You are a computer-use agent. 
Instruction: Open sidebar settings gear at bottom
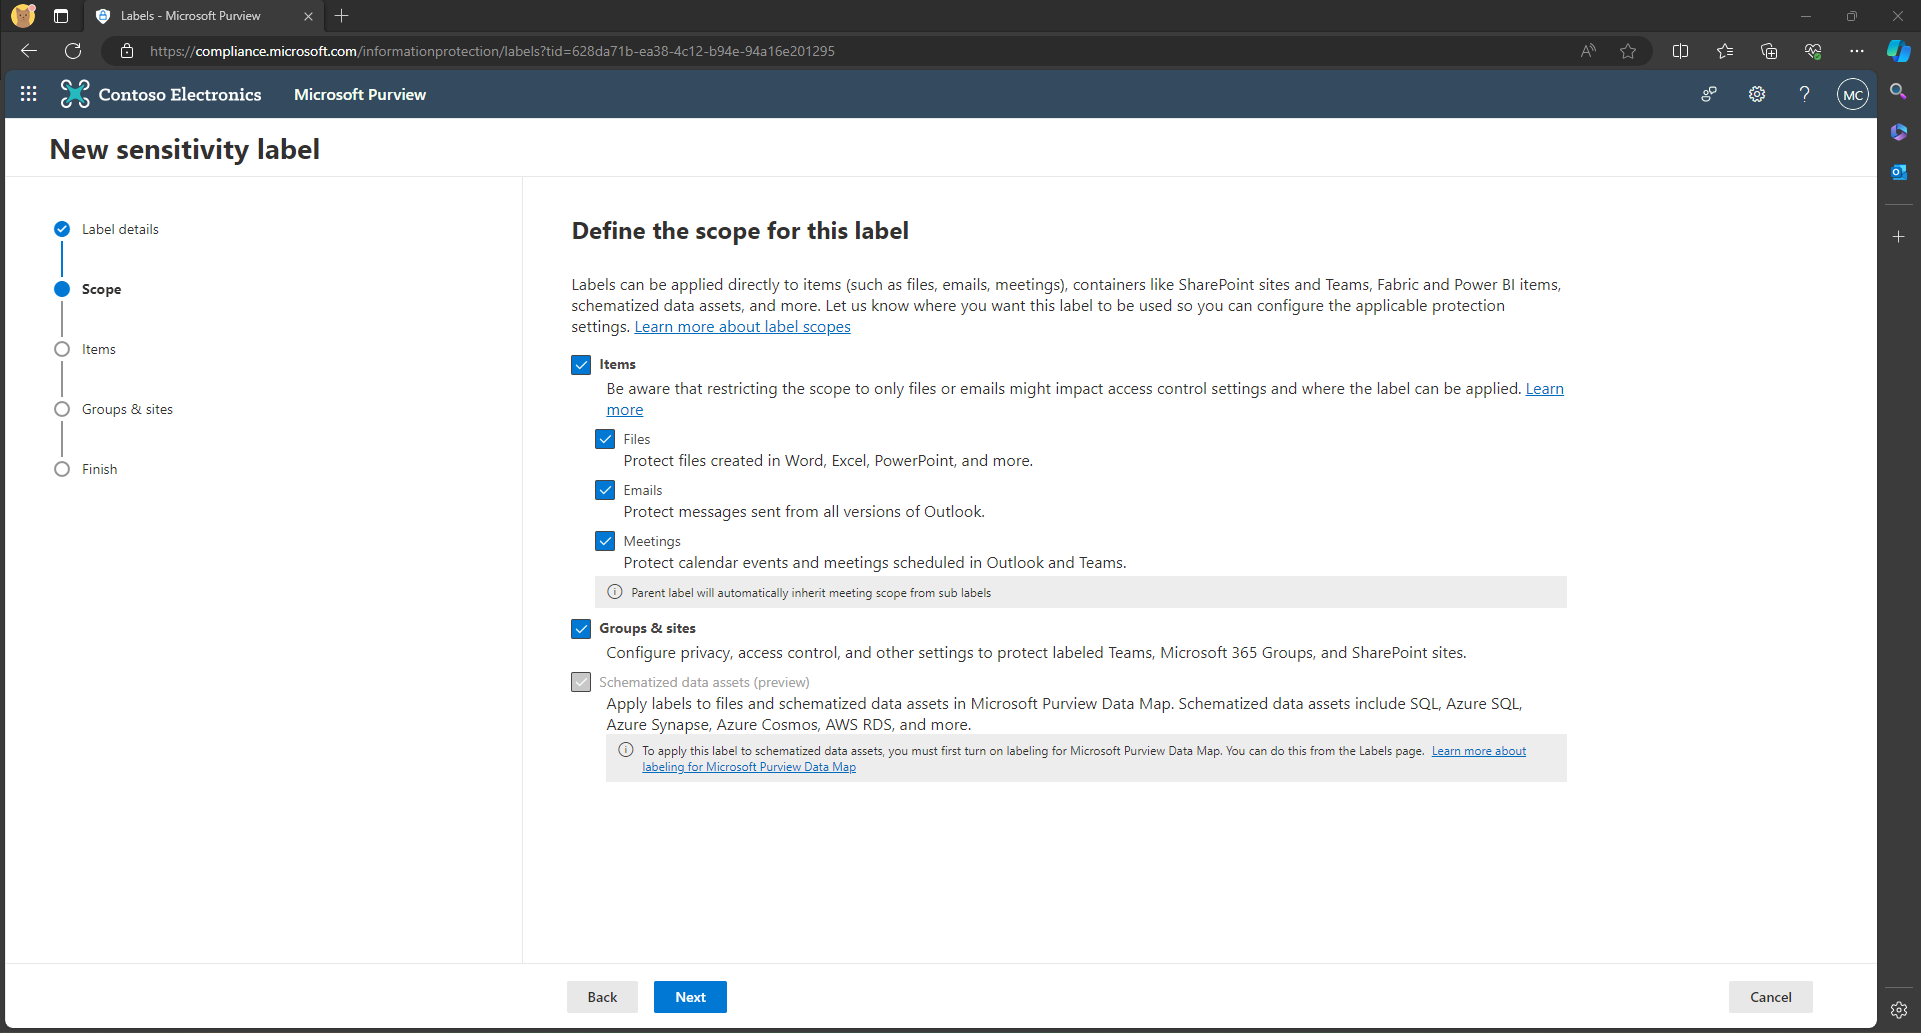pyautogui.click(x=1898, y=1010)
